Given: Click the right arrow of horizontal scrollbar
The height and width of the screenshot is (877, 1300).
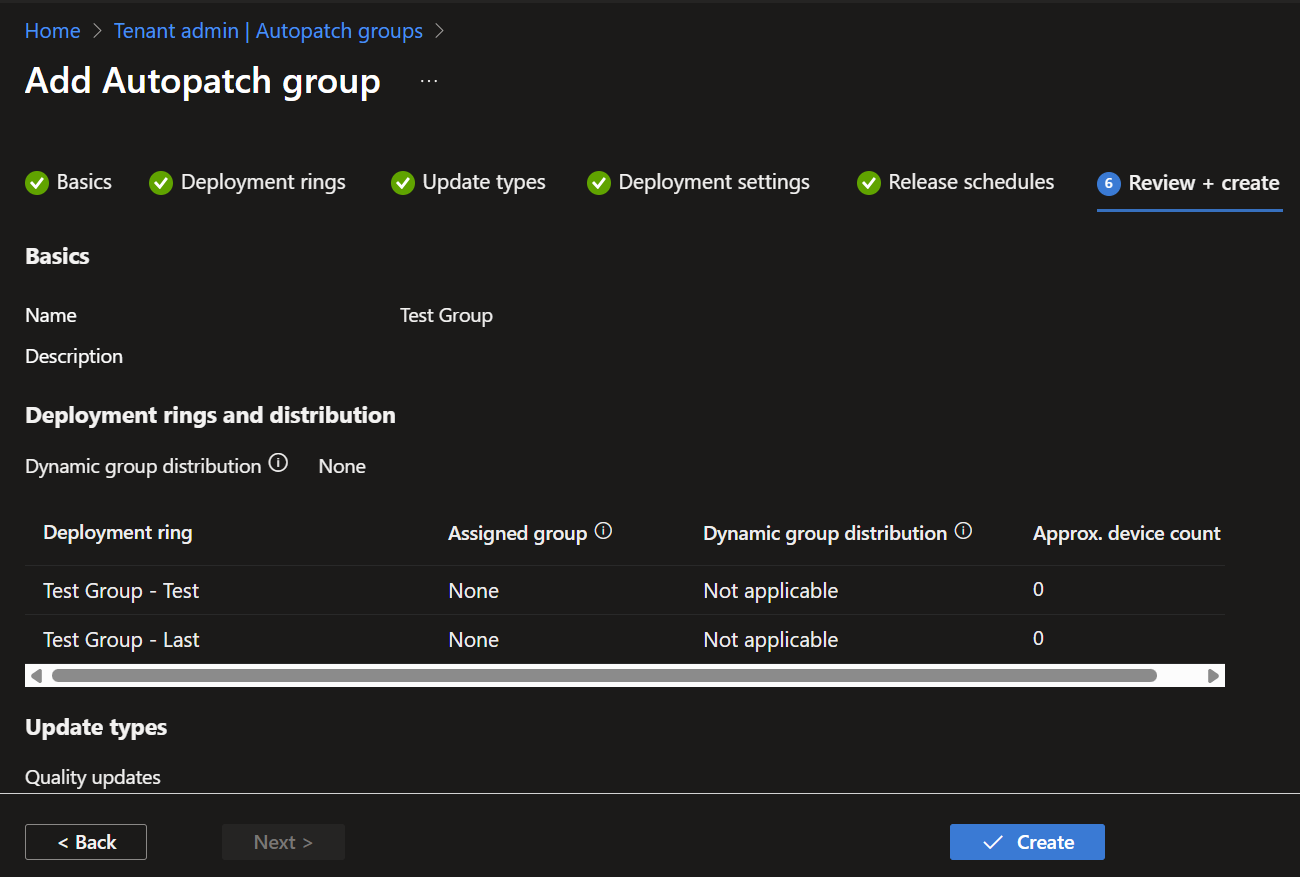Looking at the screenshot, I should 1213,676.
